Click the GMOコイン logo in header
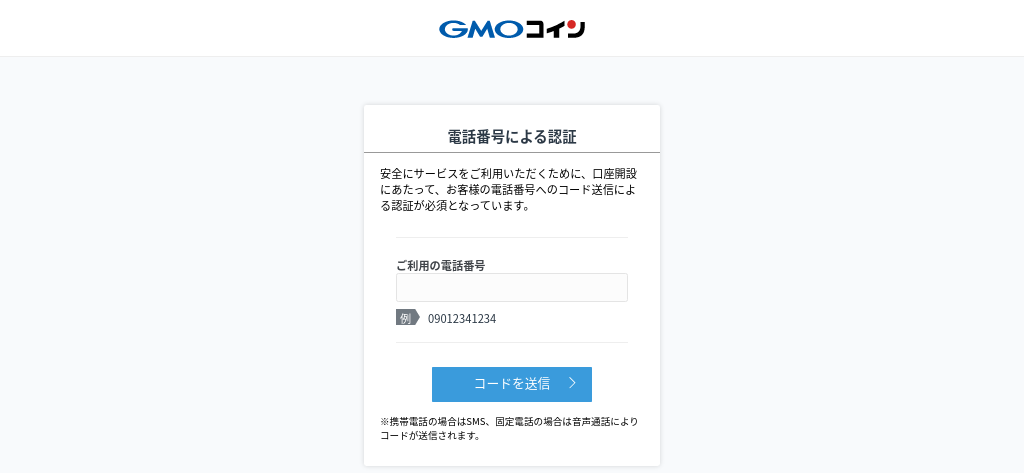This screenshot has height=473, width=1024. (512, 29)
